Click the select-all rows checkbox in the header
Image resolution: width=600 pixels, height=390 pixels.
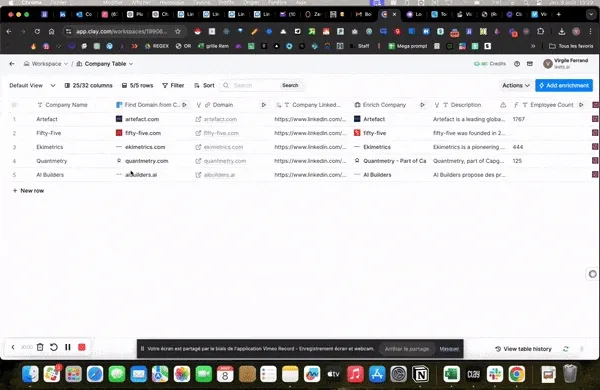(x=14, y=105)
